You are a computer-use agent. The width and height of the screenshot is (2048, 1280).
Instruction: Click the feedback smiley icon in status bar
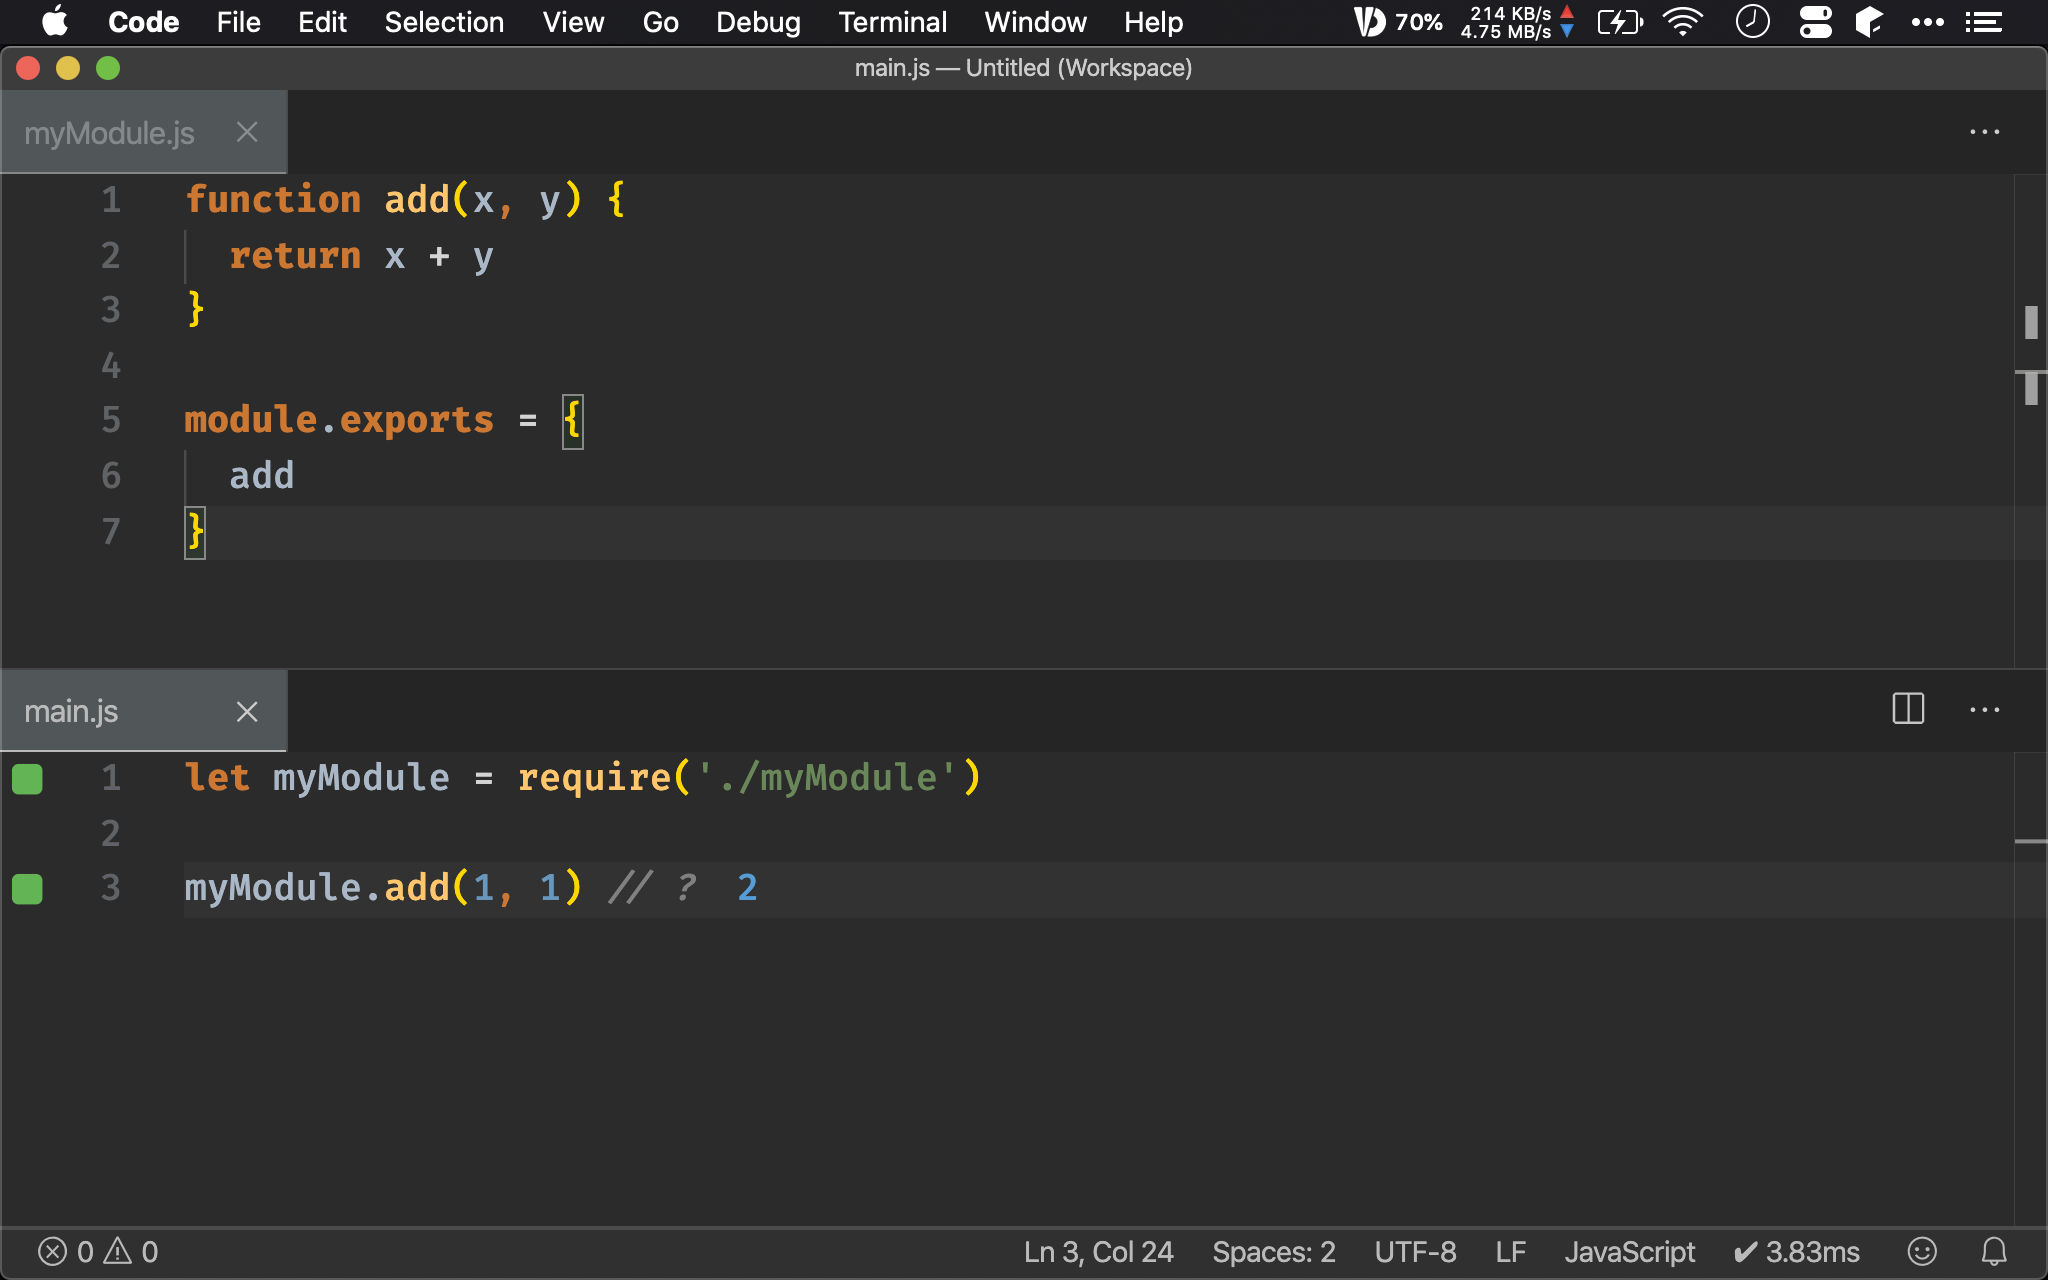[x=1922, y=1251]
